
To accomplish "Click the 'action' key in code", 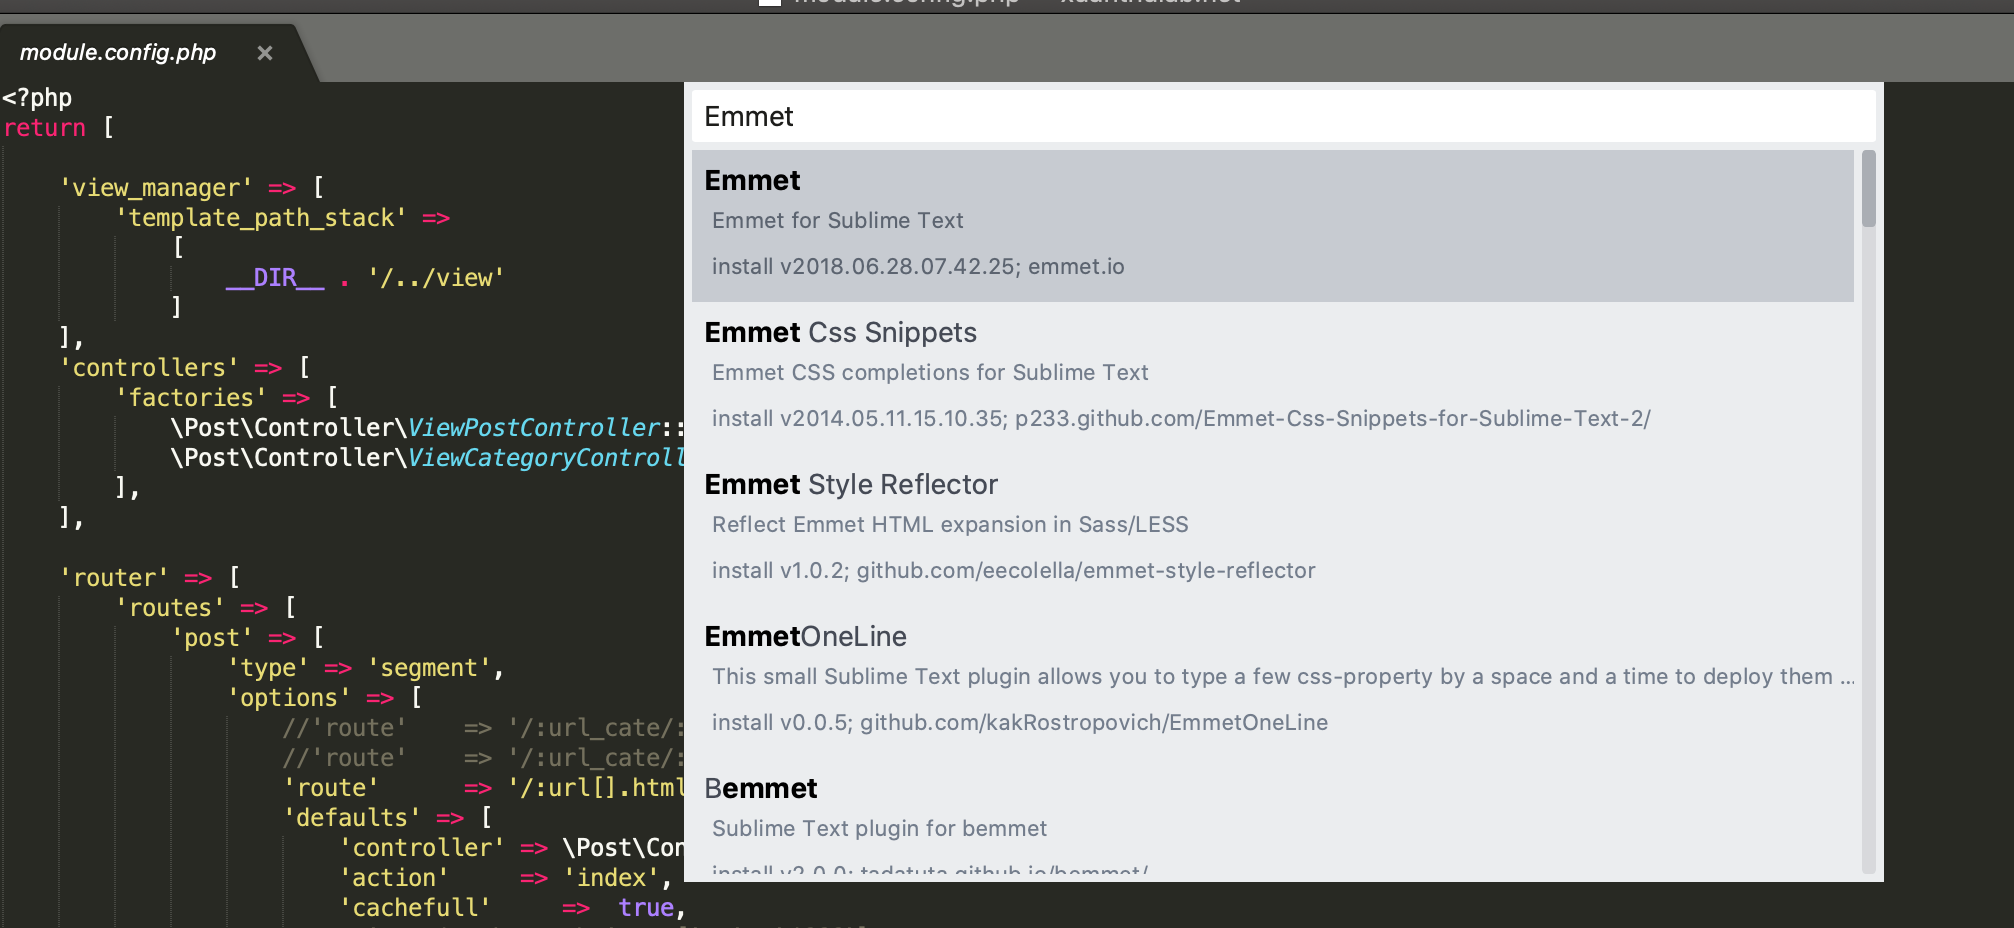I will pos(394,878).
